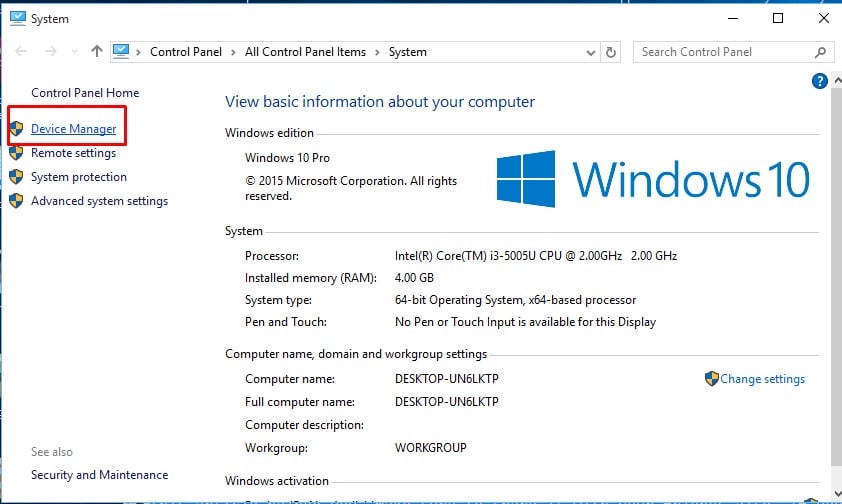
Task: Click 'View basic information about your computer' heading
Action: click(x=380, y=102)
